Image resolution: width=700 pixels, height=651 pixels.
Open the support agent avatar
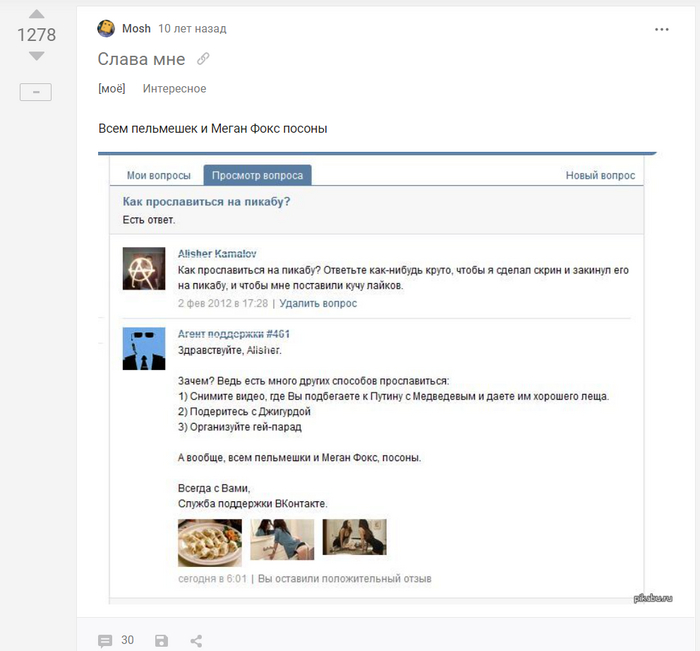[144, 349]
